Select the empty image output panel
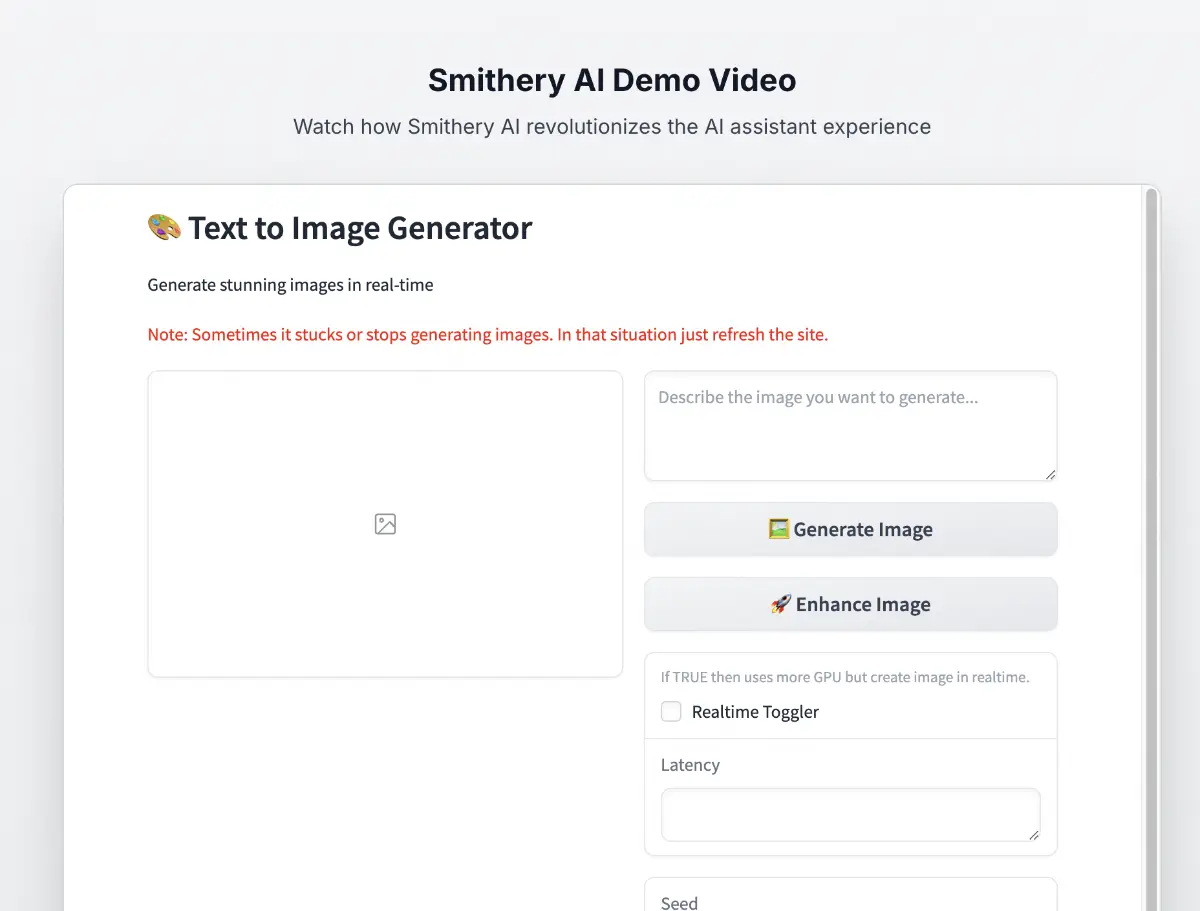1200x911 pixels. pos(385,600)
